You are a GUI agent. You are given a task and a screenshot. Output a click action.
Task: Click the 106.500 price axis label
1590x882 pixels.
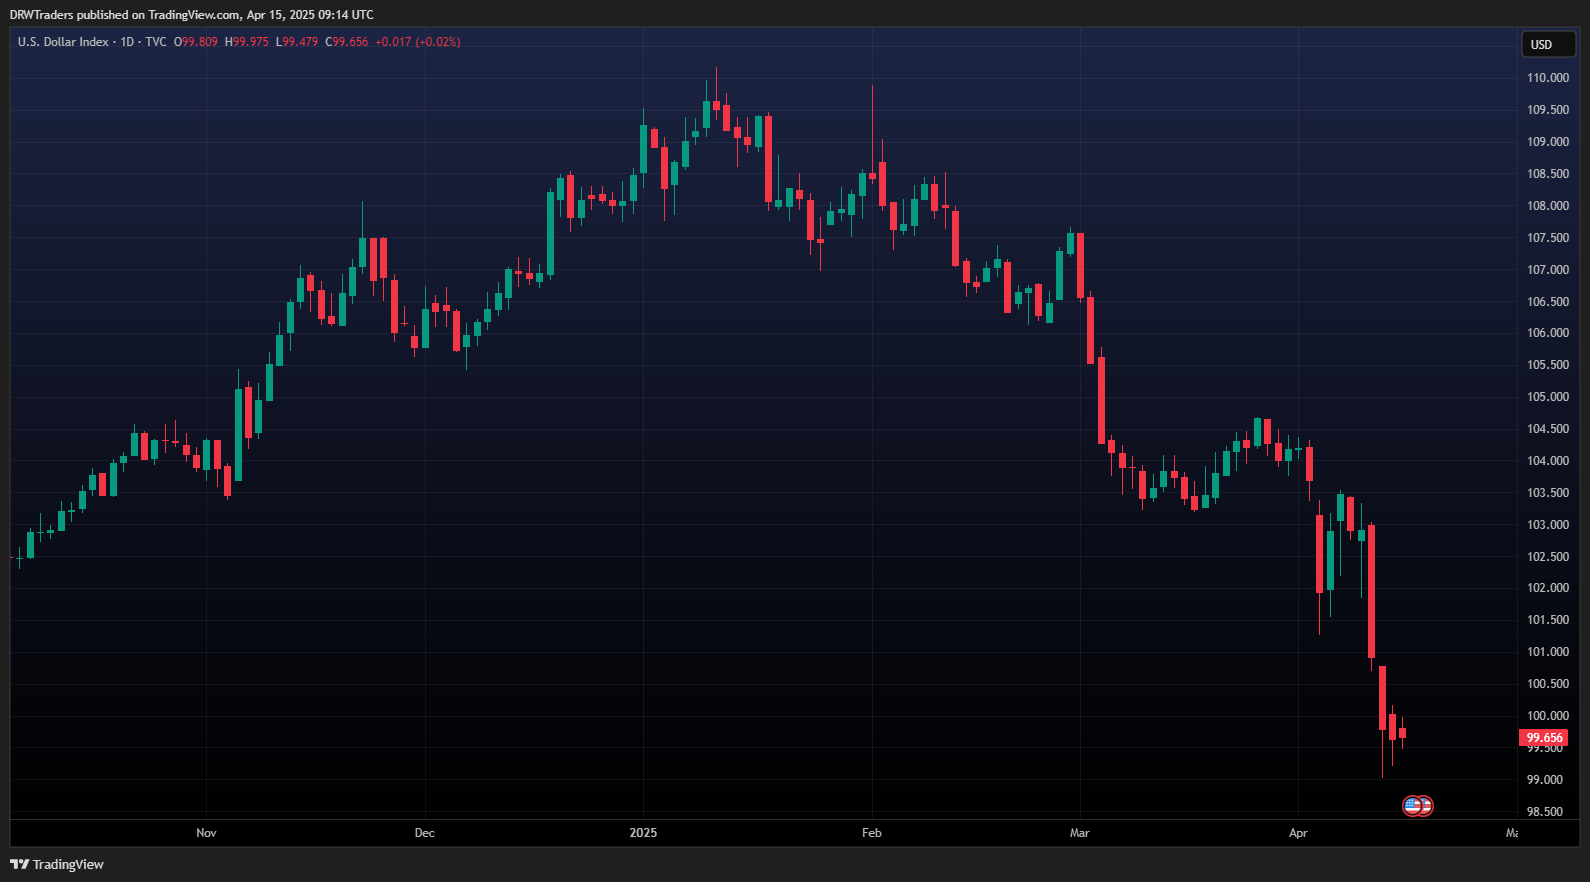pyautogui.click(x=1547, y=302)
